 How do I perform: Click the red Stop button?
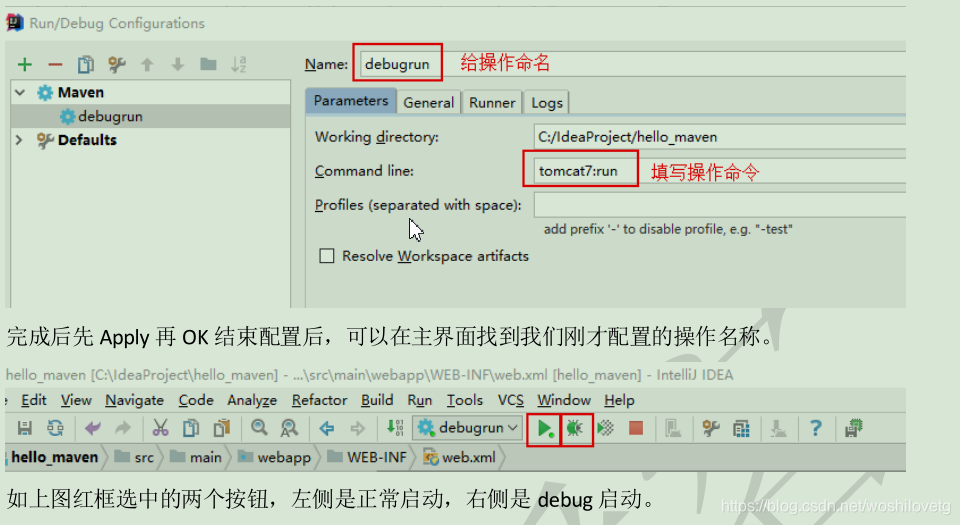click(x=636, y=428)
